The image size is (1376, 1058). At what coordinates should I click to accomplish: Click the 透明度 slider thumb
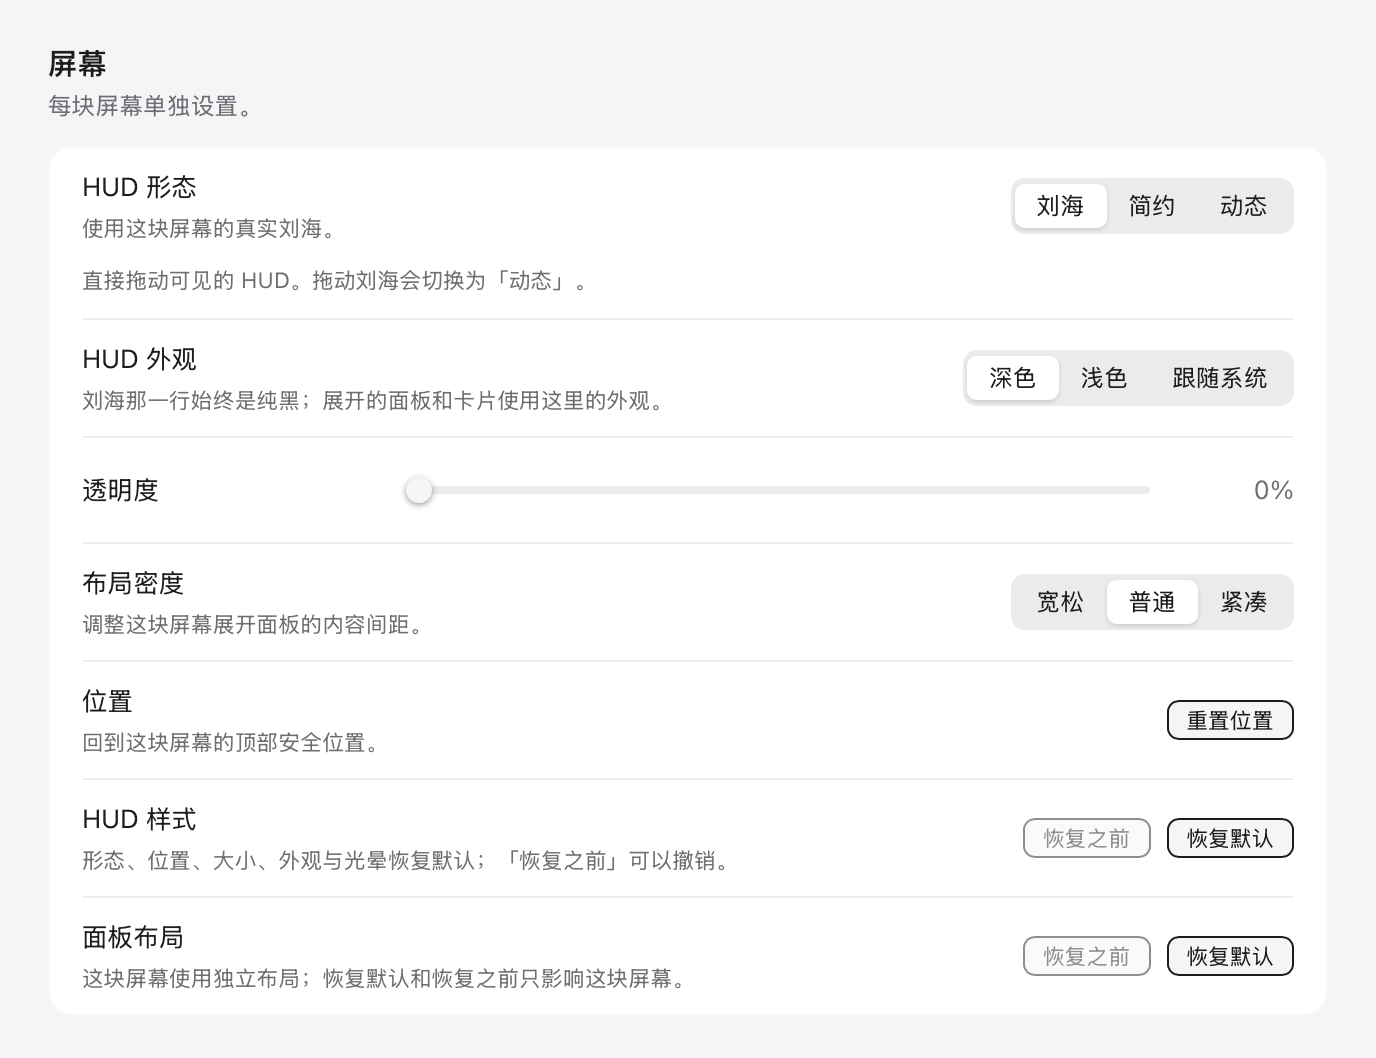pyautogui.click(x=419, y=490)
